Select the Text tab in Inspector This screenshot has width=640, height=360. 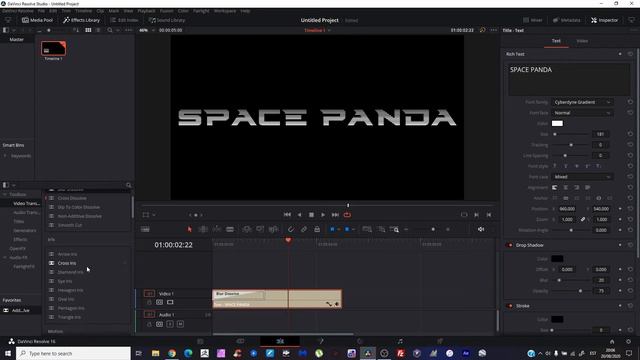click(x=556, y=41)
